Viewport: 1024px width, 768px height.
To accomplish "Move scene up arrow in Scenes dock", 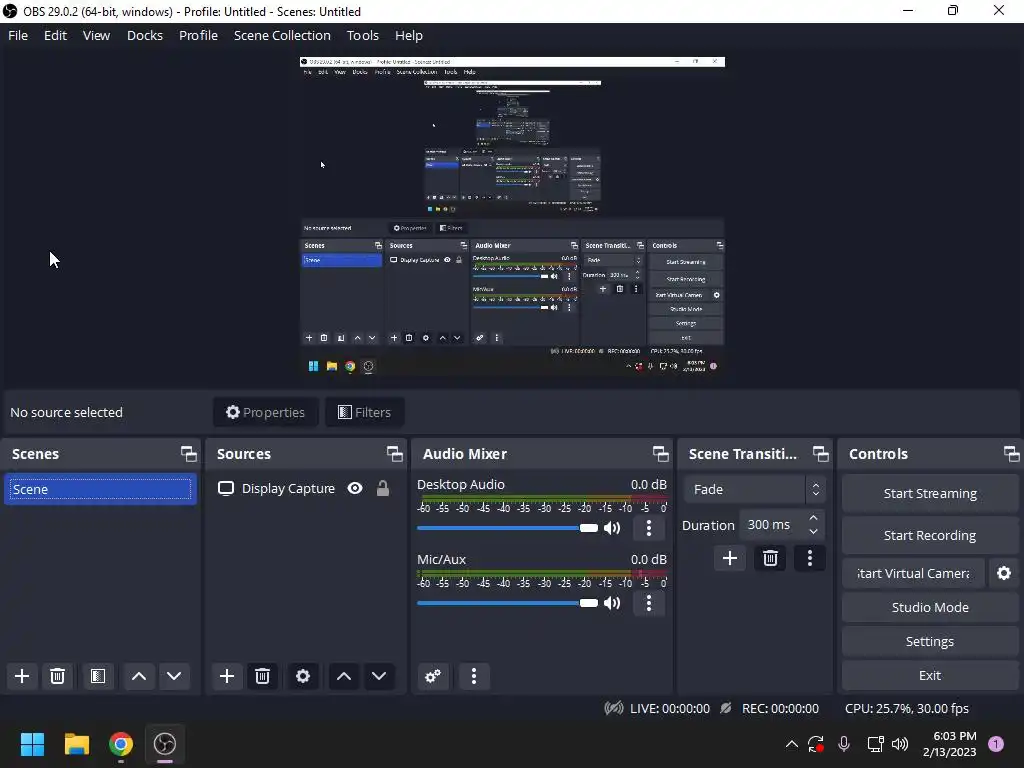I will pyautogui.click(x=138, y=676).
